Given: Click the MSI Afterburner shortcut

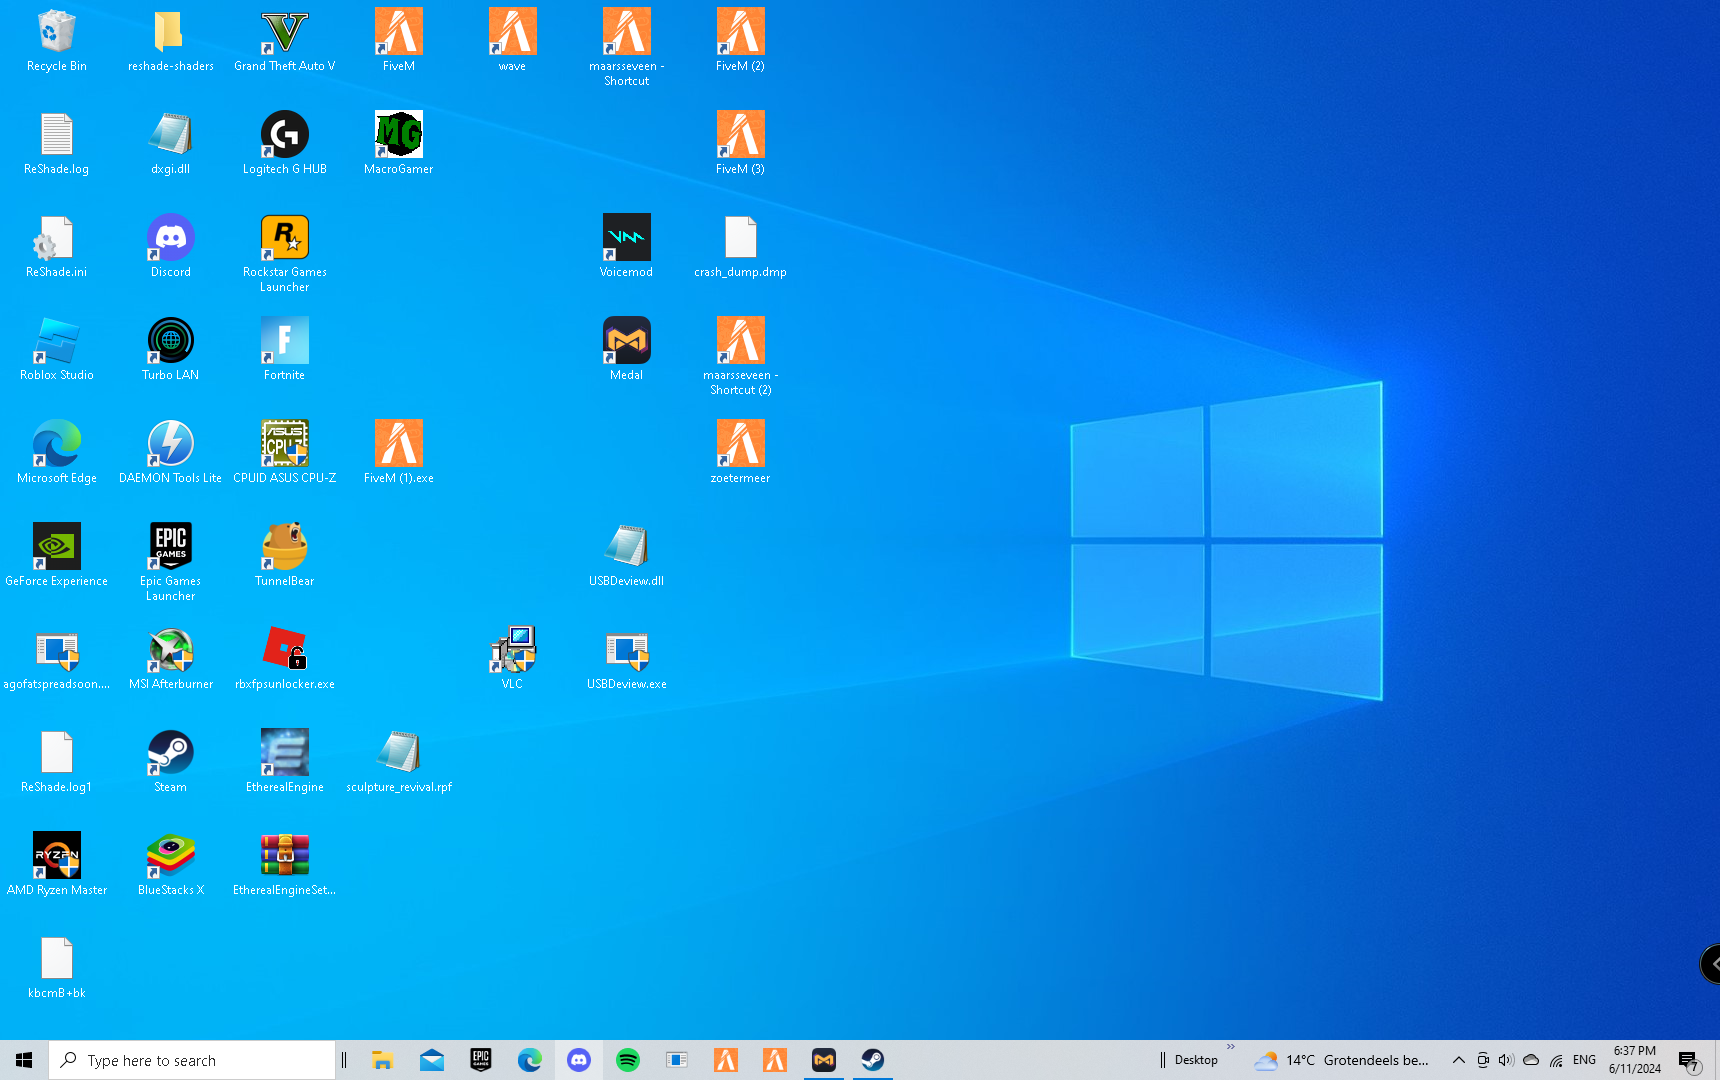Looking at the screenshot, I should 170,651.
